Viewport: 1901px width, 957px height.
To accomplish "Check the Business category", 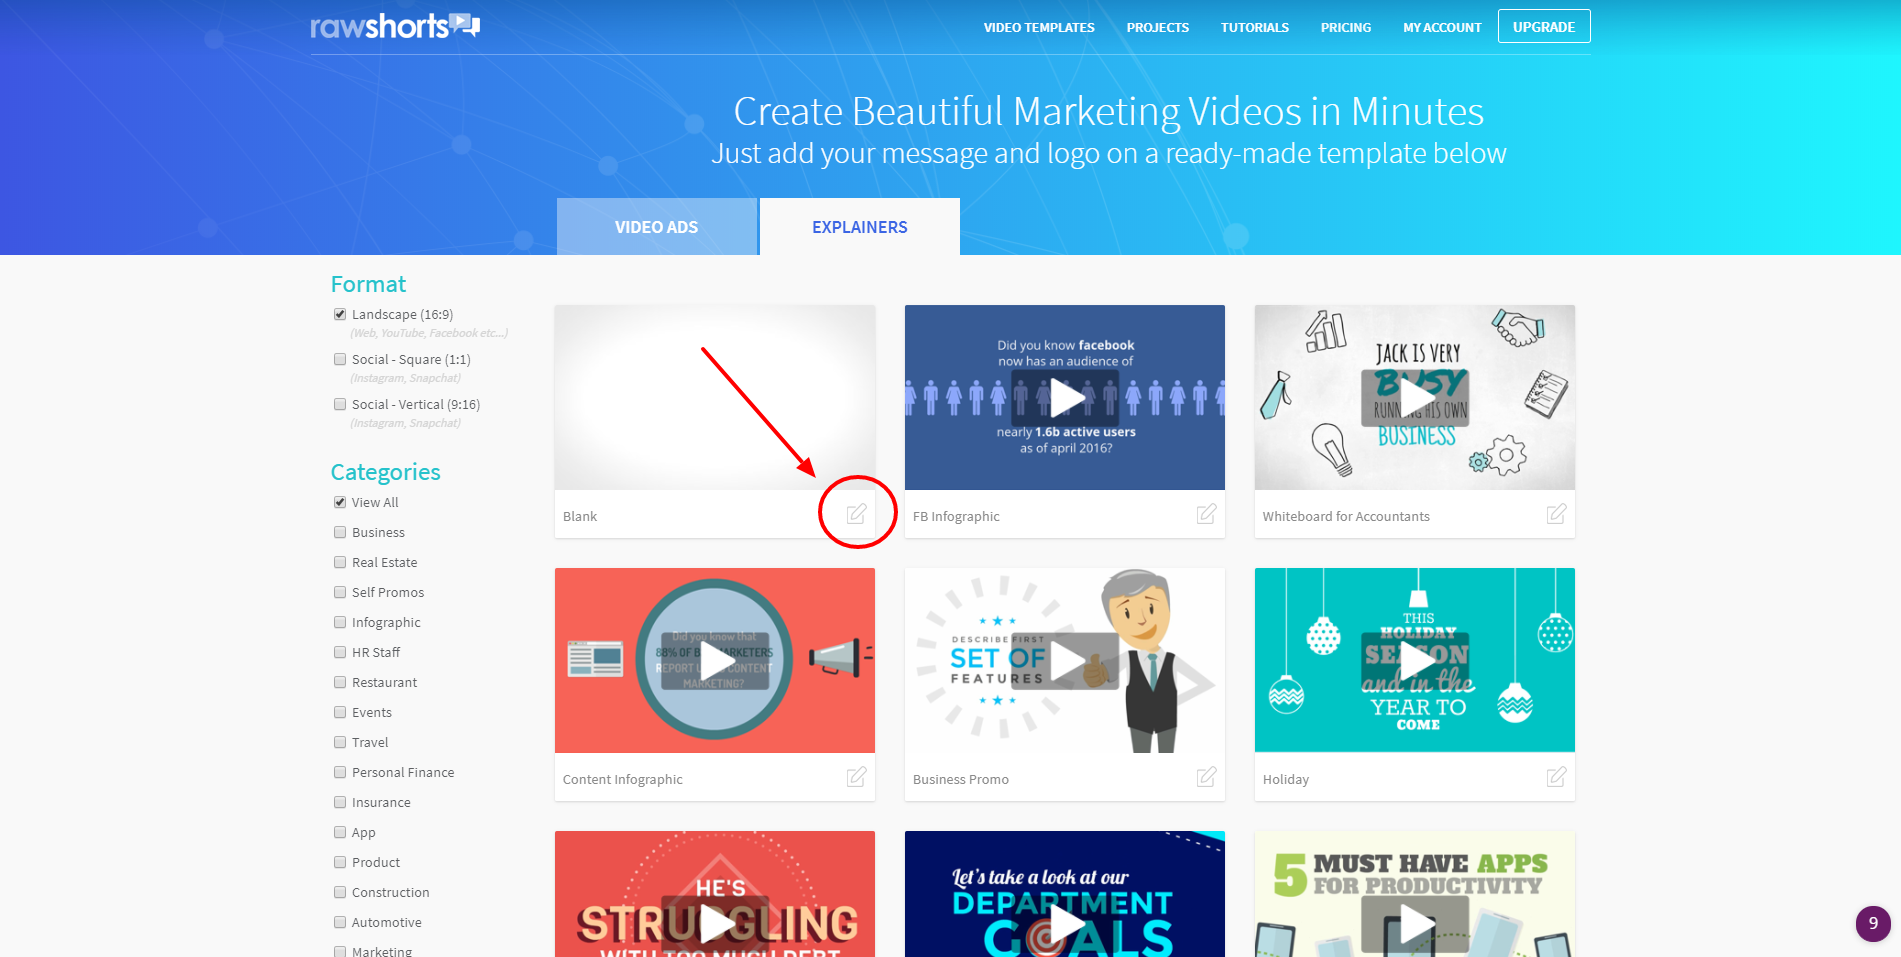I will 340,532.
